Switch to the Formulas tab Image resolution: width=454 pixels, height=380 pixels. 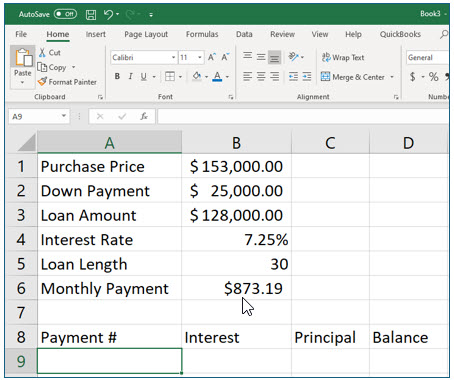pyautogui.click(x=202, y=34)
